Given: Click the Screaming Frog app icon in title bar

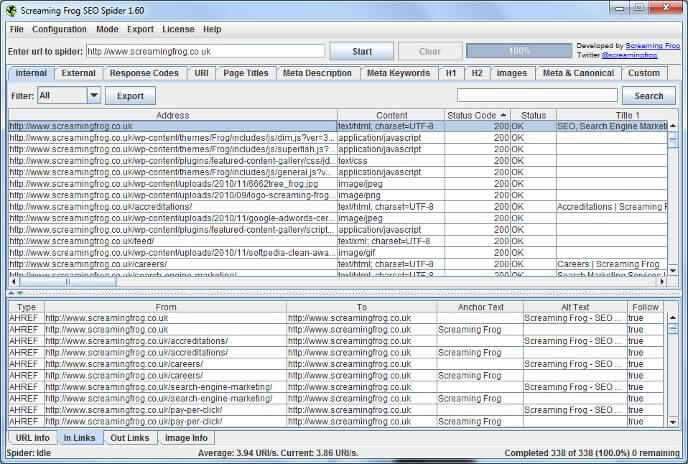Looking at the screenshot, I should coord(11,9).
